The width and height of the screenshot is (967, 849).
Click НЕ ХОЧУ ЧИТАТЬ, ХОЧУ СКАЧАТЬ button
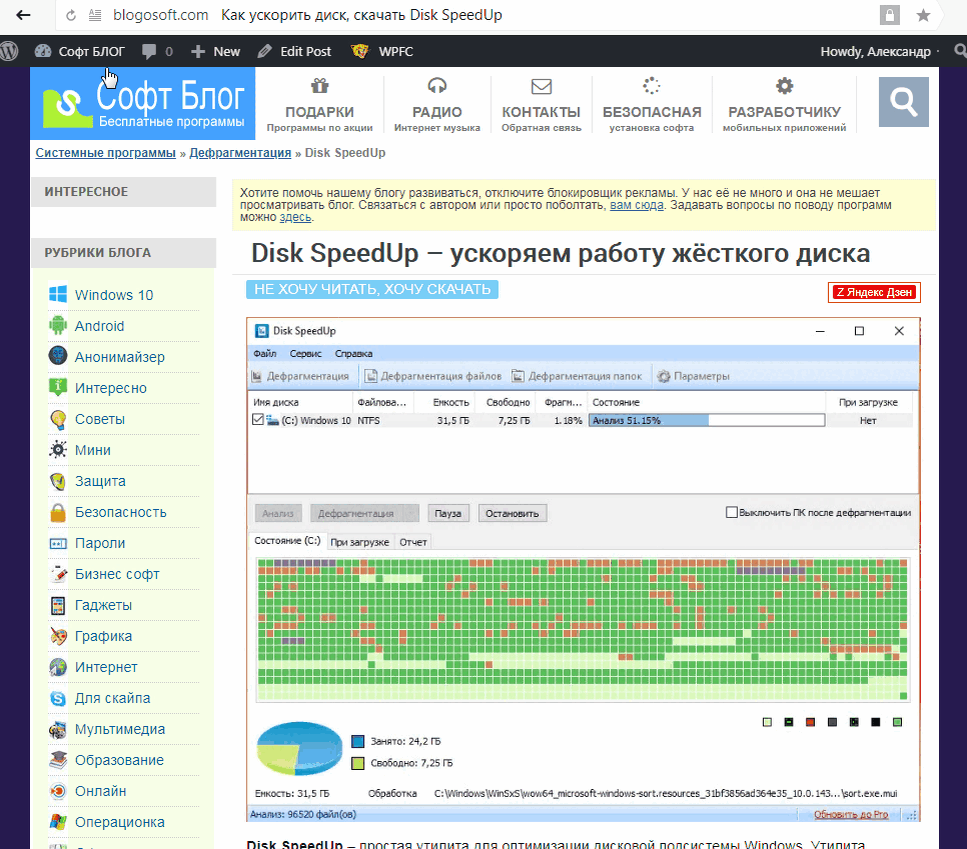[x=372, y=289]
